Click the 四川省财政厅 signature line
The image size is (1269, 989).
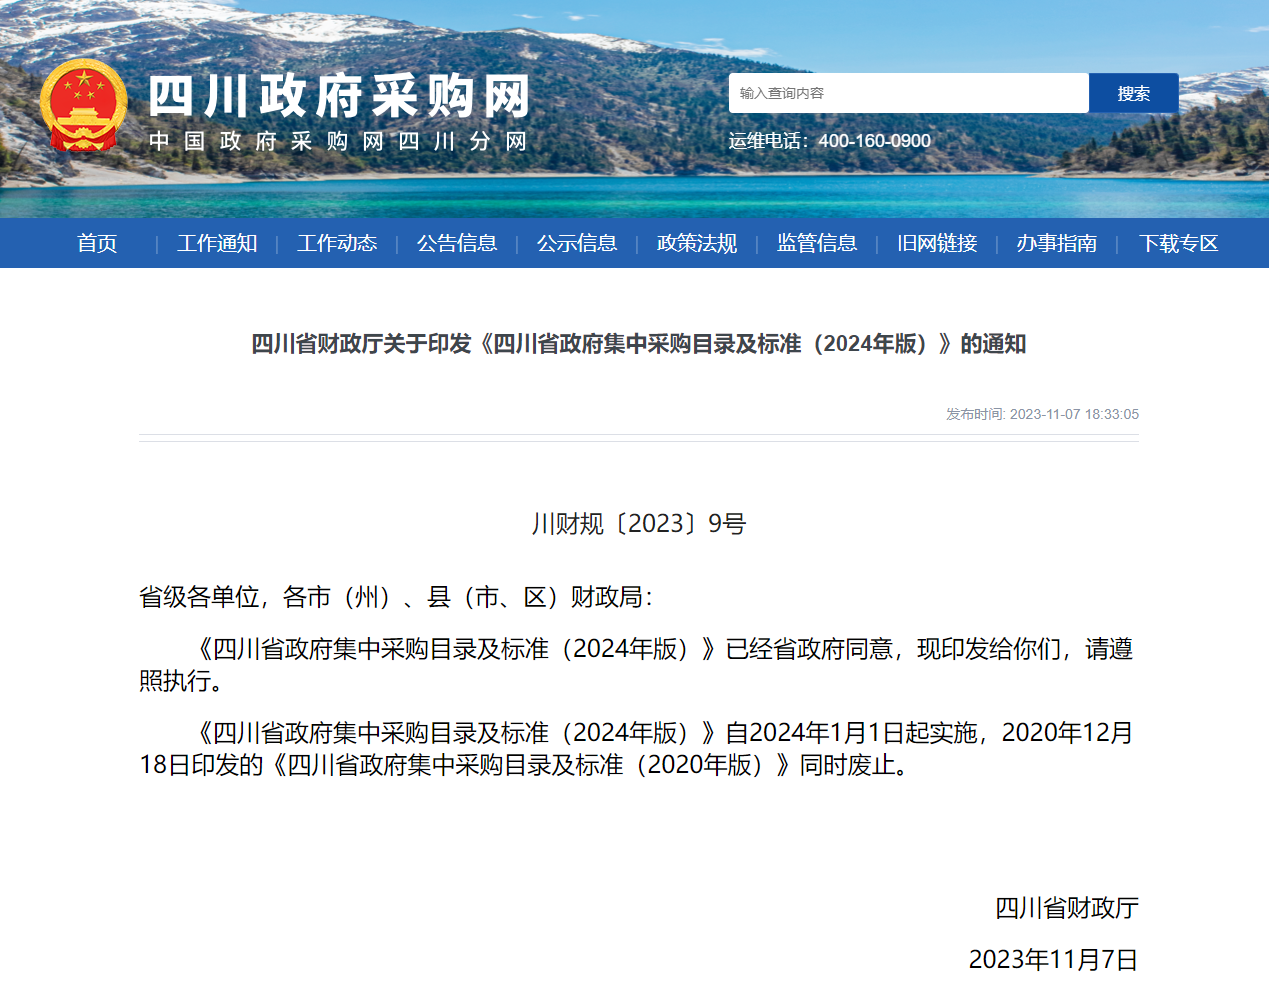pyautogui.click(x=1066, y=908)
